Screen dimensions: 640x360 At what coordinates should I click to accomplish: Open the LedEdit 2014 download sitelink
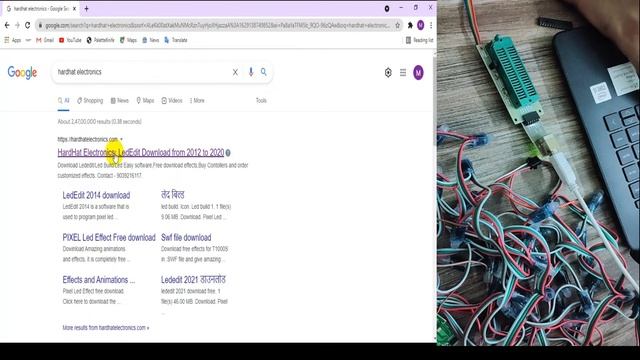96,195
